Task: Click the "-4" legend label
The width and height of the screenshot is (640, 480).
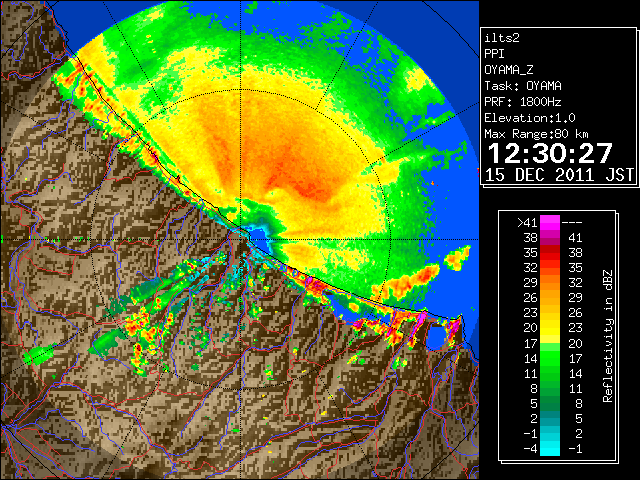Action: coord(530,449)
